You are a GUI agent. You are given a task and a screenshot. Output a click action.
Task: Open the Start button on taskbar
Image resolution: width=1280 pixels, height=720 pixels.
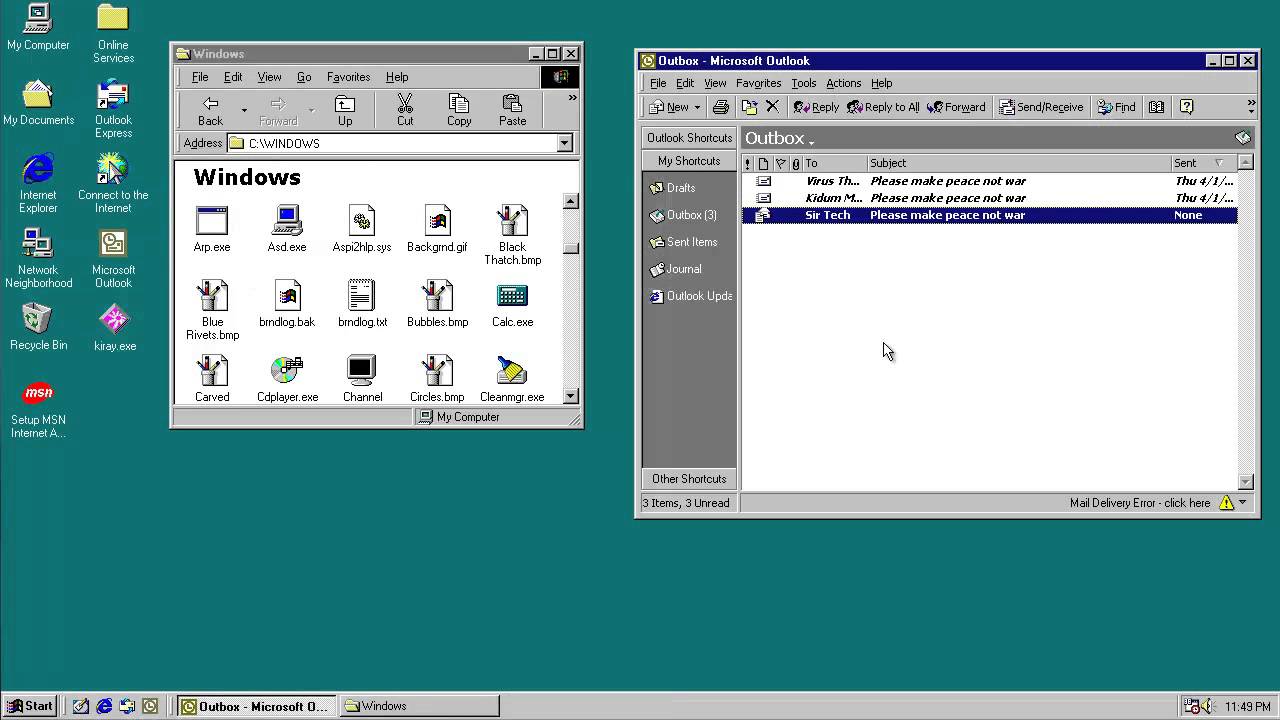point(30,706)
